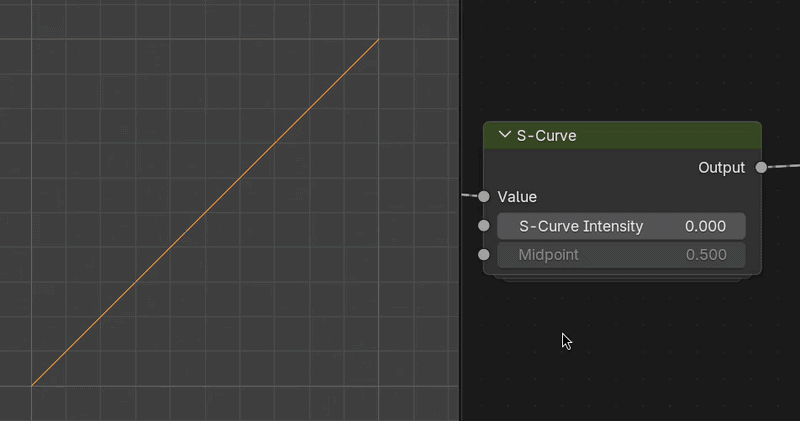Click the Value input socket
Screen dimensions: 800x421
point(484,196)
